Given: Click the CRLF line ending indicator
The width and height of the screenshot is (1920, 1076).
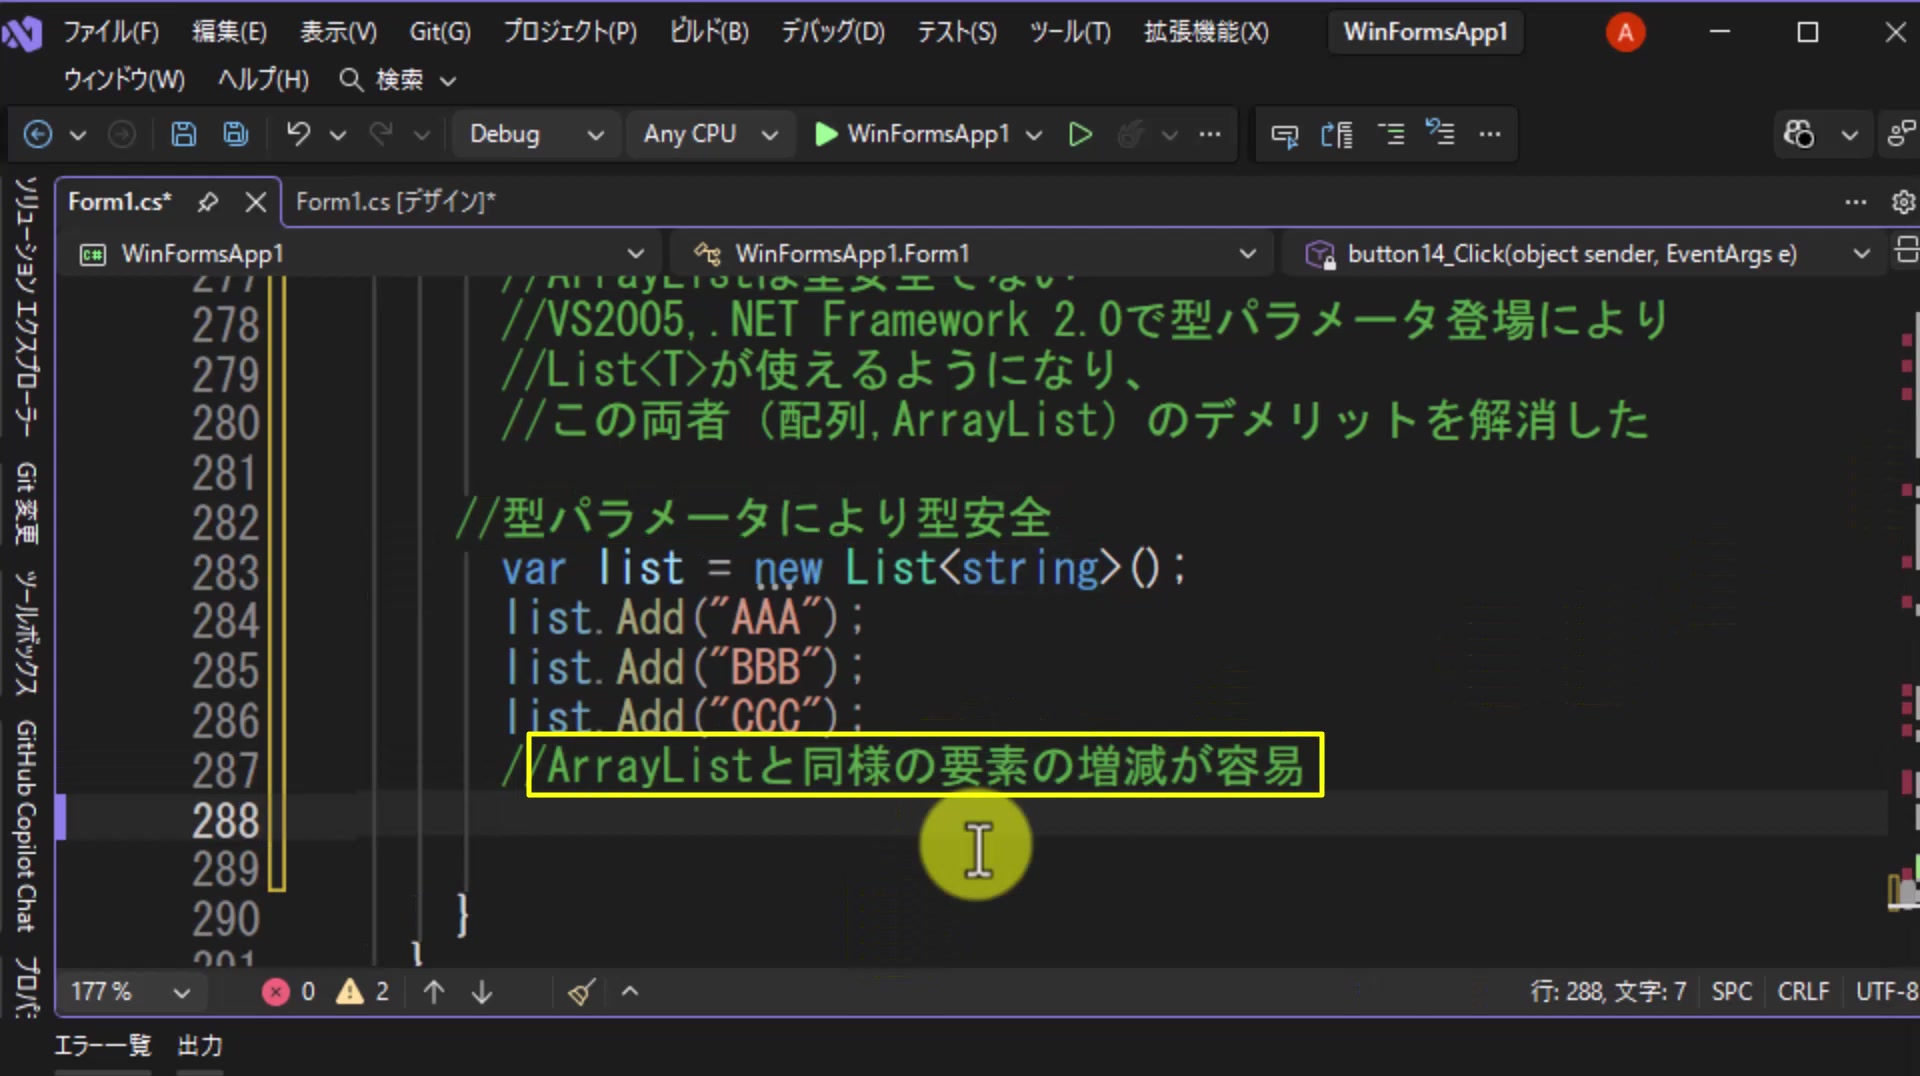Looking at the screenshot, I should tap(1803, 991).
